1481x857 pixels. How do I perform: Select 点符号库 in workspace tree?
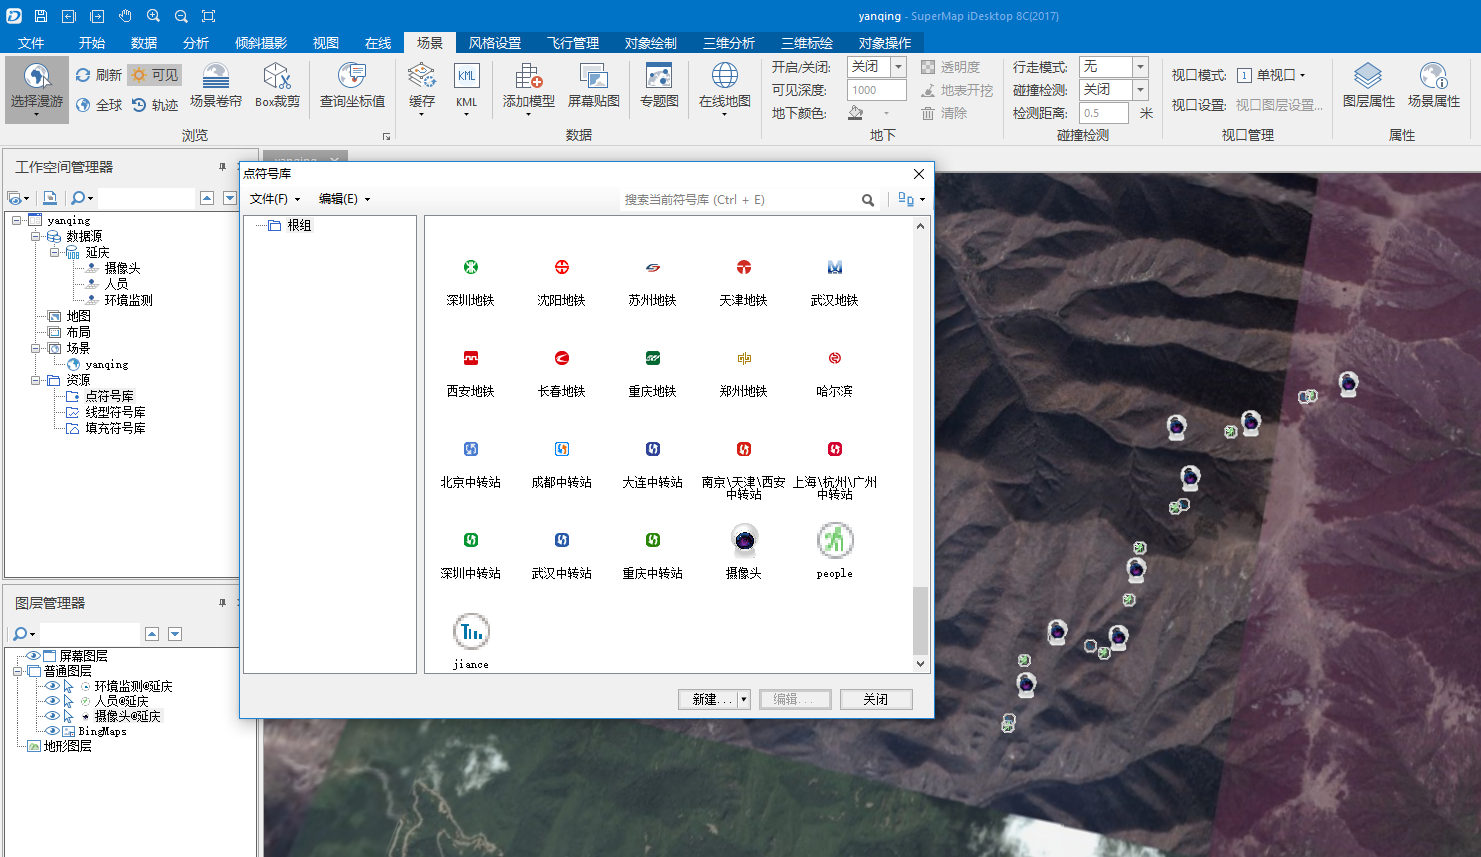[109, 396]
